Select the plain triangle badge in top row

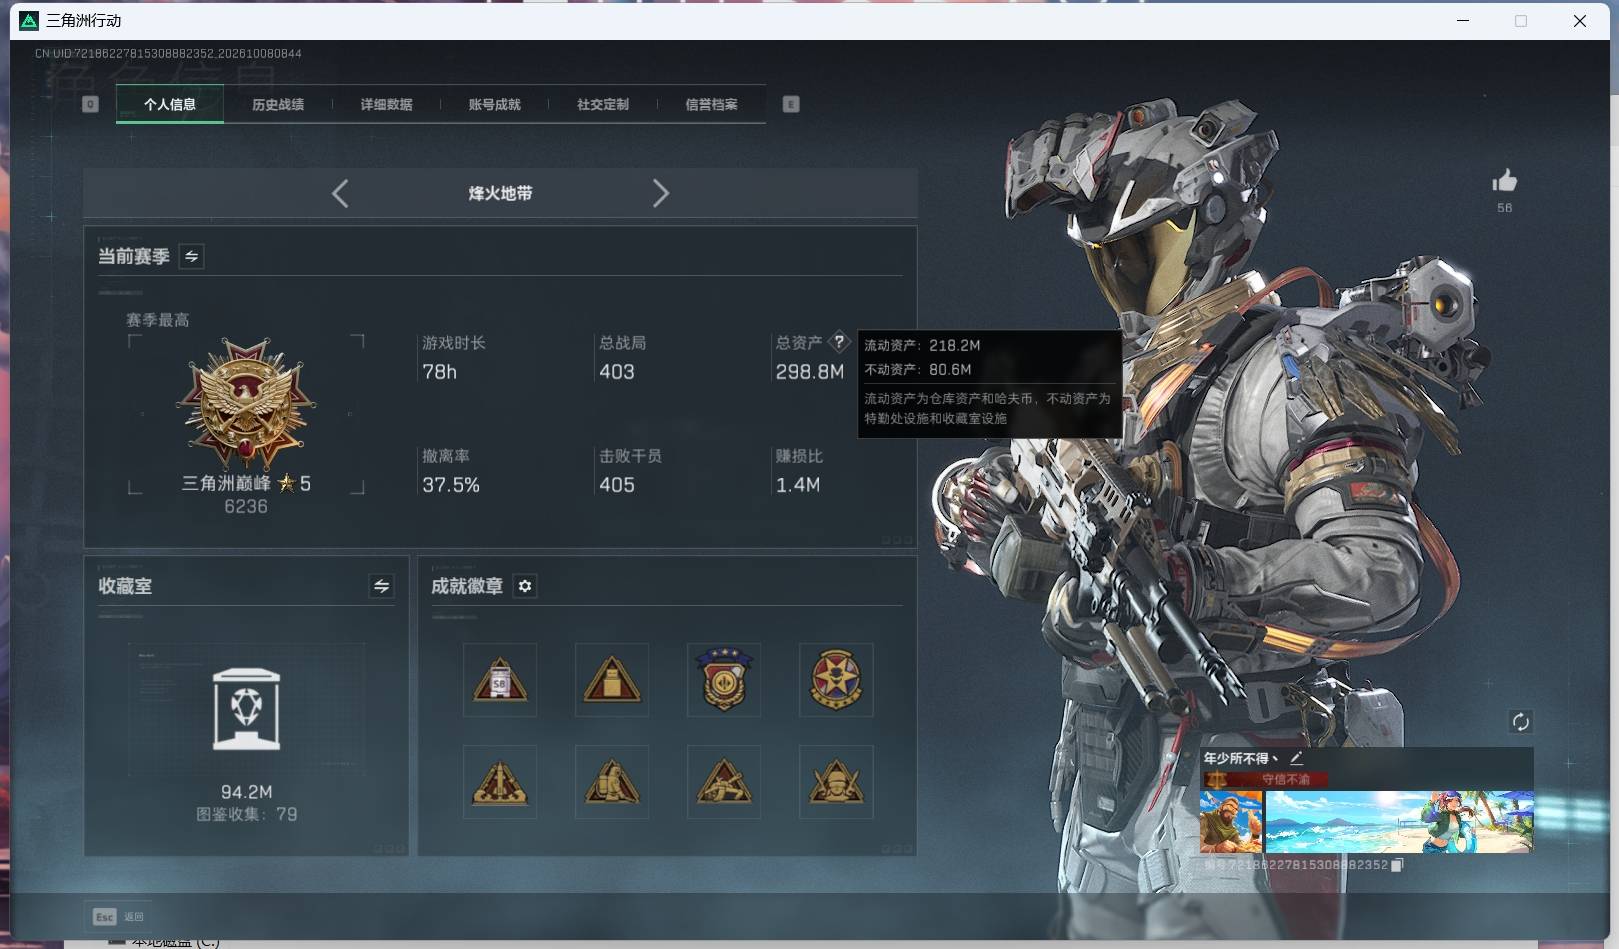(612, 680)
